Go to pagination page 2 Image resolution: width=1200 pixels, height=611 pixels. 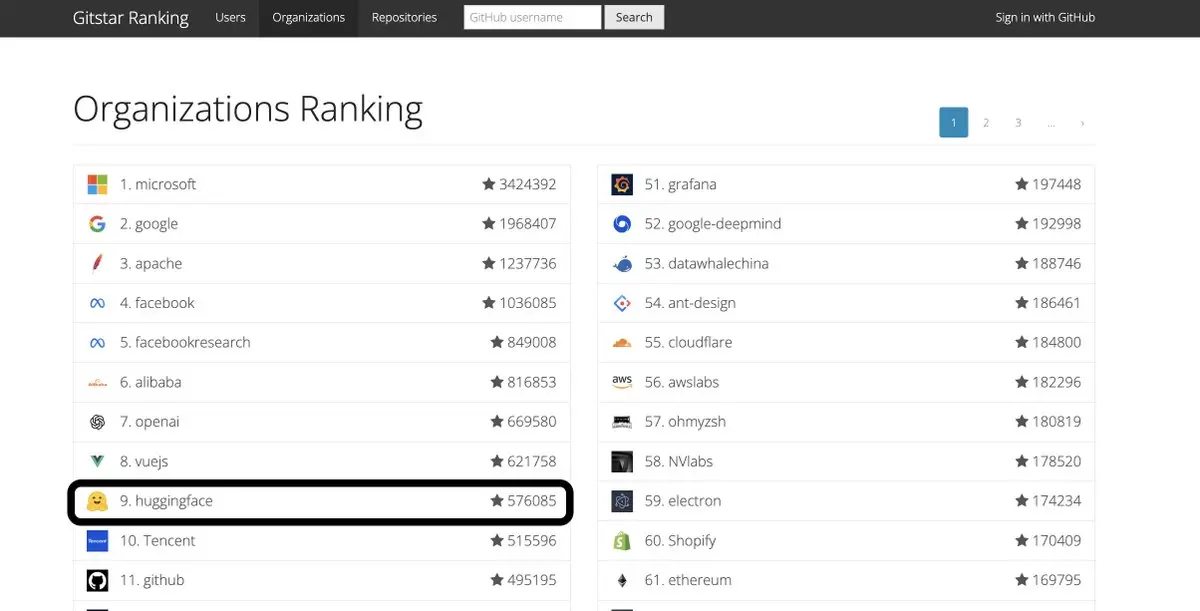pyautogui.click(x=986, y=123)
